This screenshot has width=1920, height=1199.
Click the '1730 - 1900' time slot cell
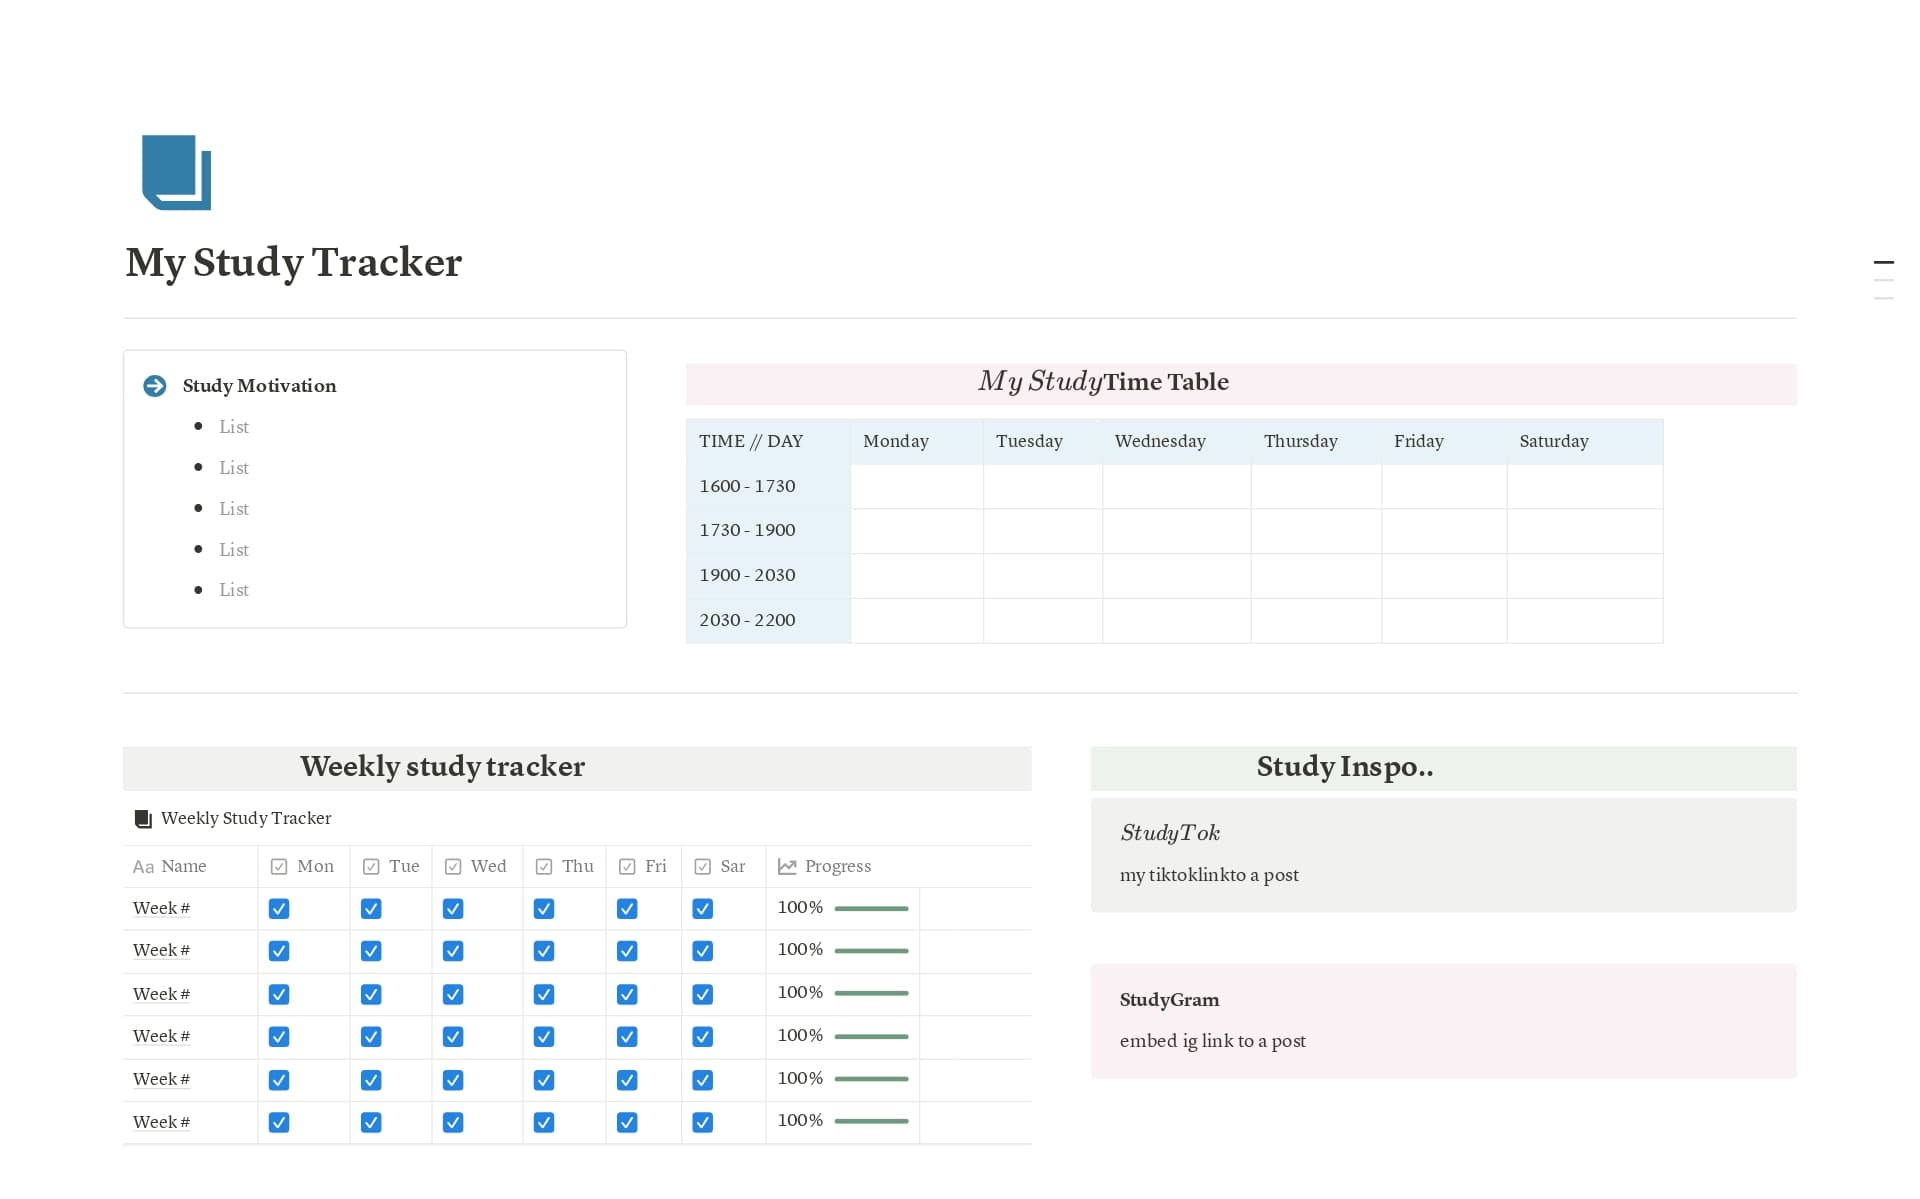click(768, 531)
